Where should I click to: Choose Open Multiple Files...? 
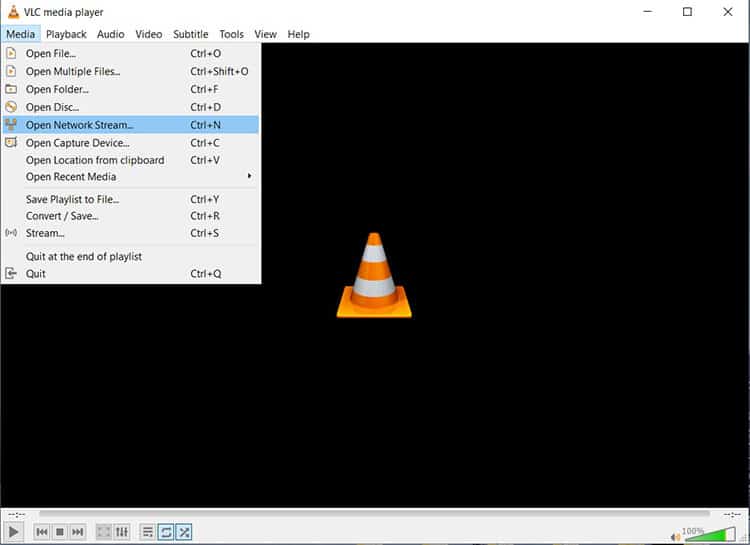131,71
